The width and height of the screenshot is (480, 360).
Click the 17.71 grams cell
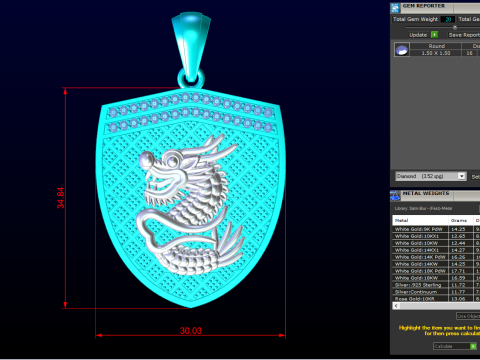(x=461, y=271)
